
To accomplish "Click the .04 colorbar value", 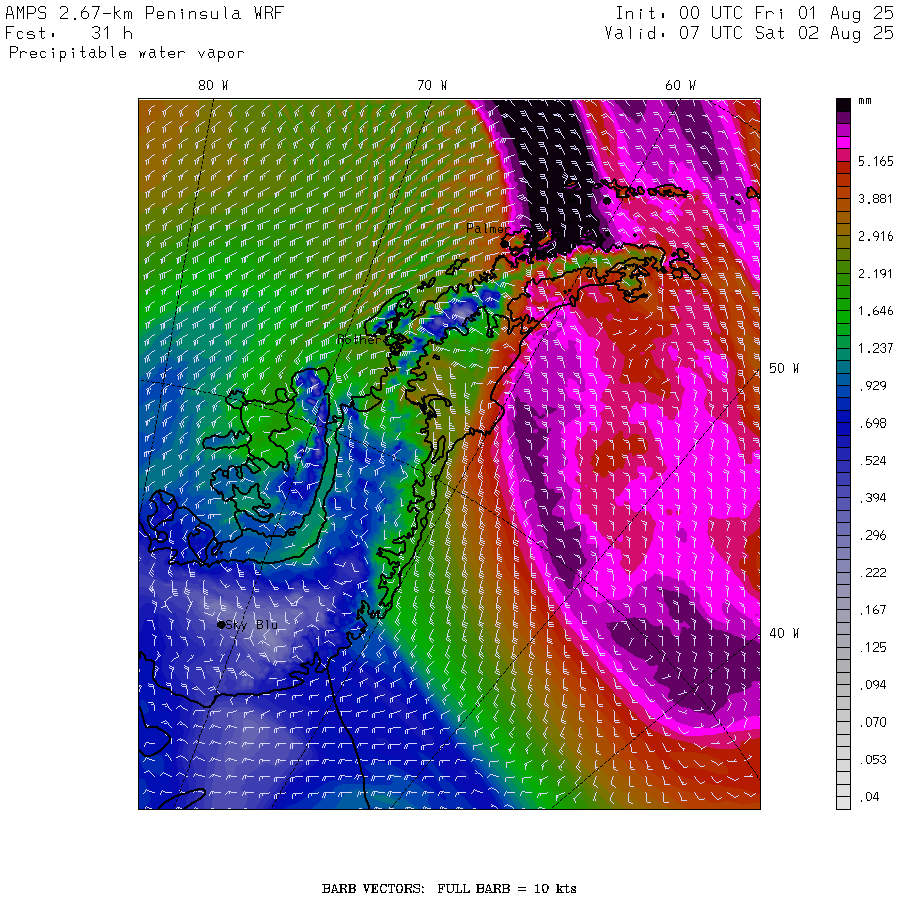I will (869, 797).
